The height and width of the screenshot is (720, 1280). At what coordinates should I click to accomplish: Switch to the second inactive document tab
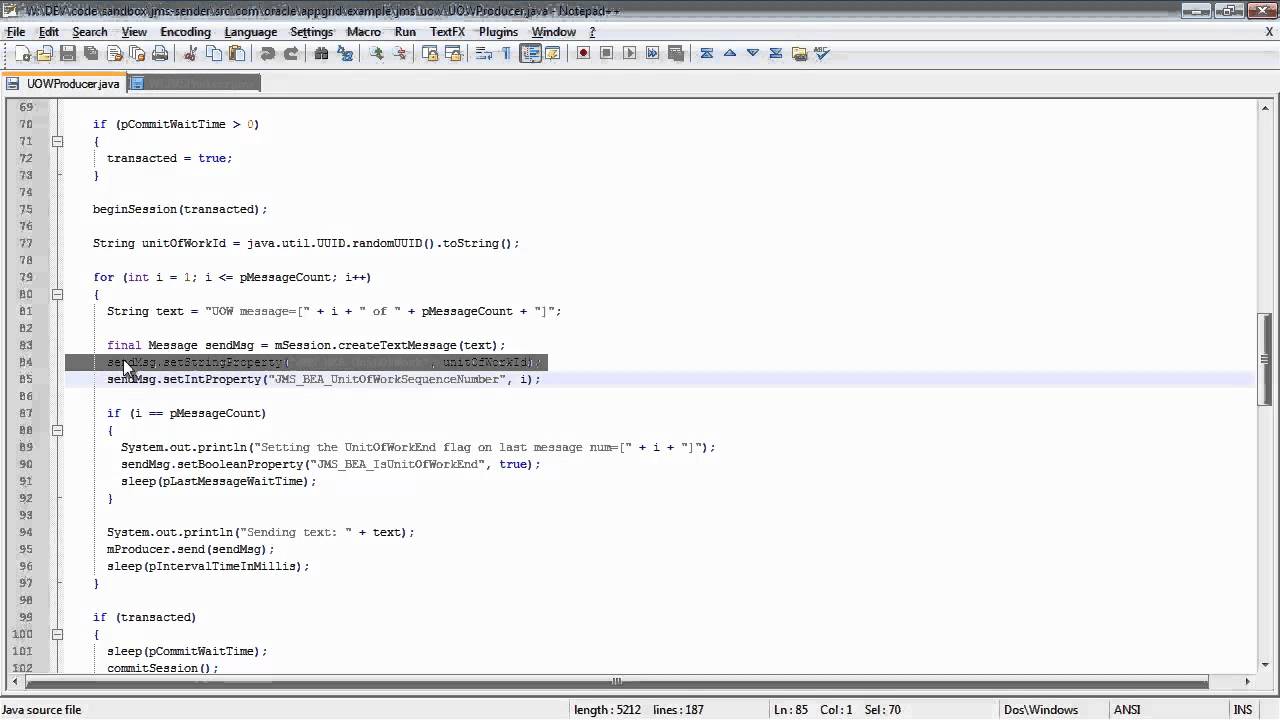194,84
